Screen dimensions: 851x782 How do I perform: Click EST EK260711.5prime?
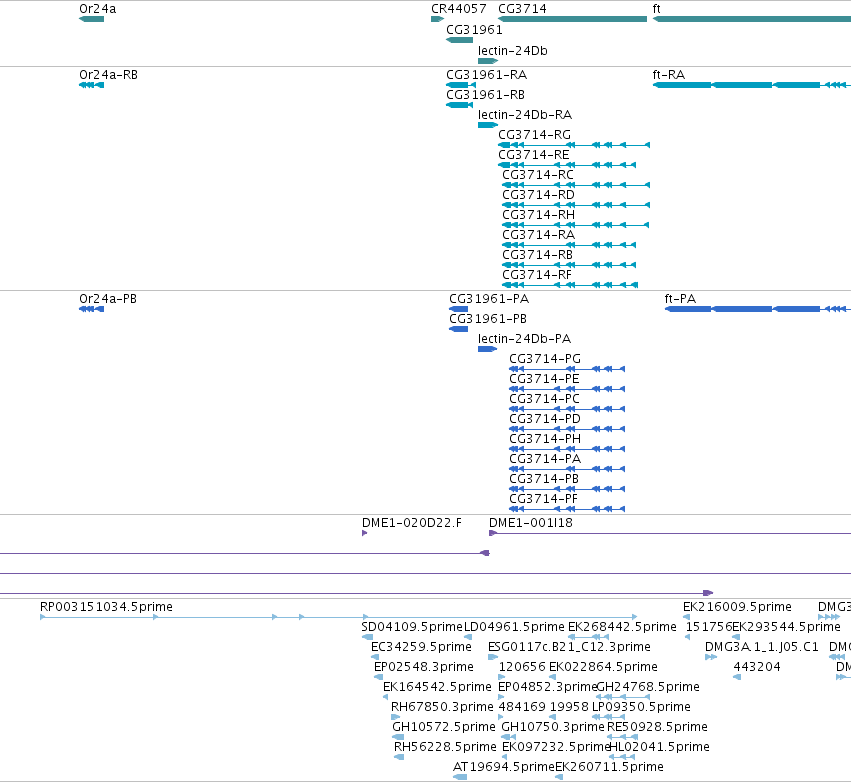tap(559, 777)
